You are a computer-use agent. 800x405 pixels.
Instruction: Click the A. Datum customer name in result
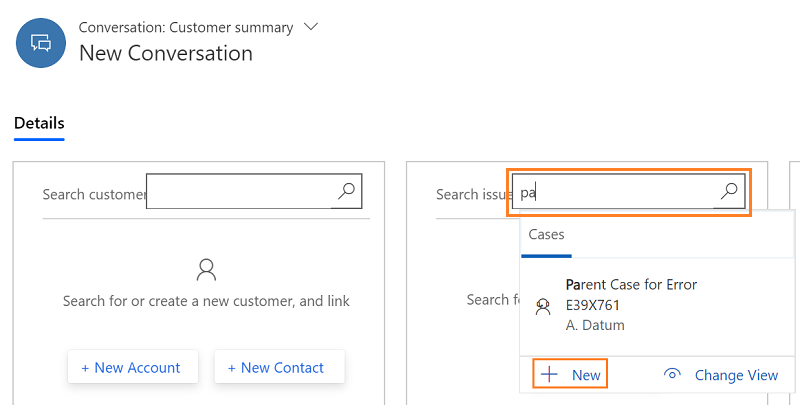pos(595,325)
